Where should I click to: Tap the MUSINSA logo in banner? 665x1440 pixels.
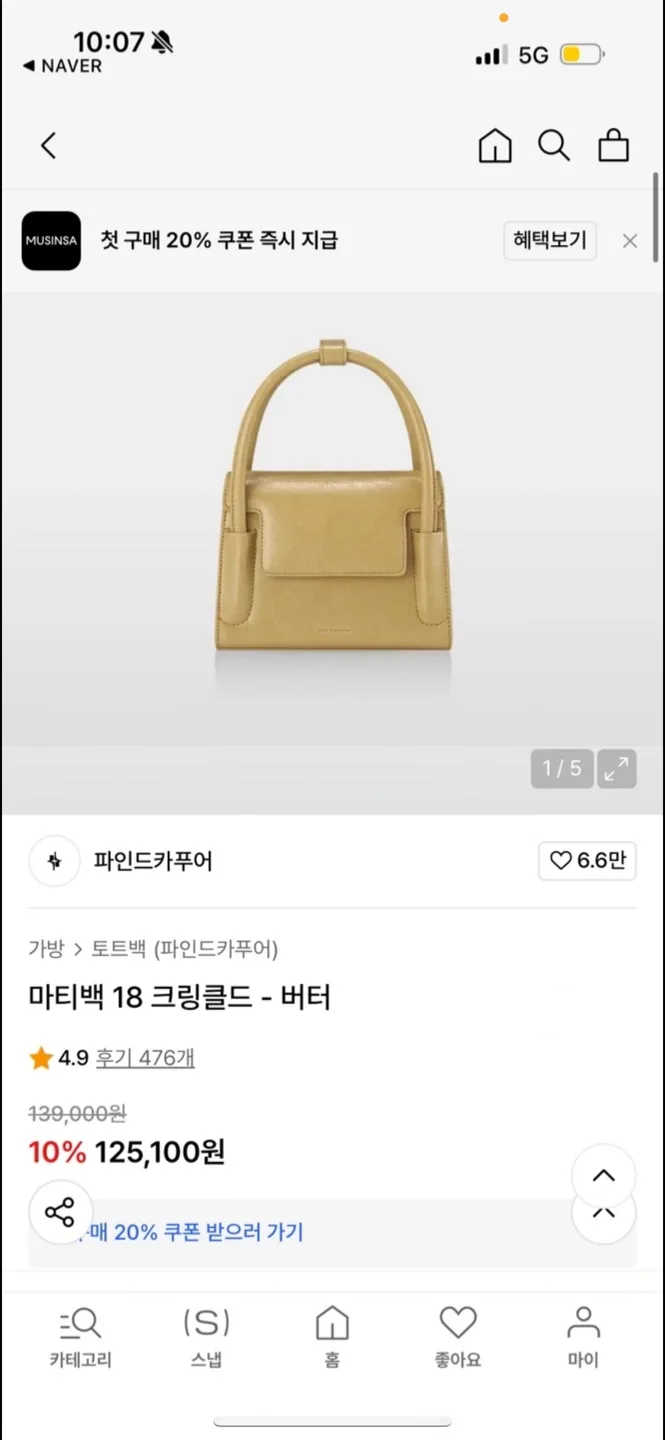[x=51, y=240]
